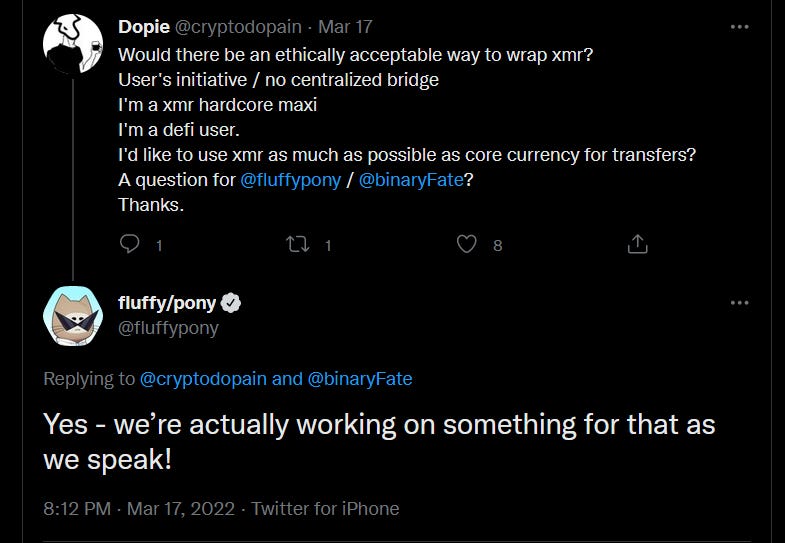Click the fluffy/pony display name
The height and width of the screenshot is (543, 785).
pyautogui.click(x=167, y=303)
